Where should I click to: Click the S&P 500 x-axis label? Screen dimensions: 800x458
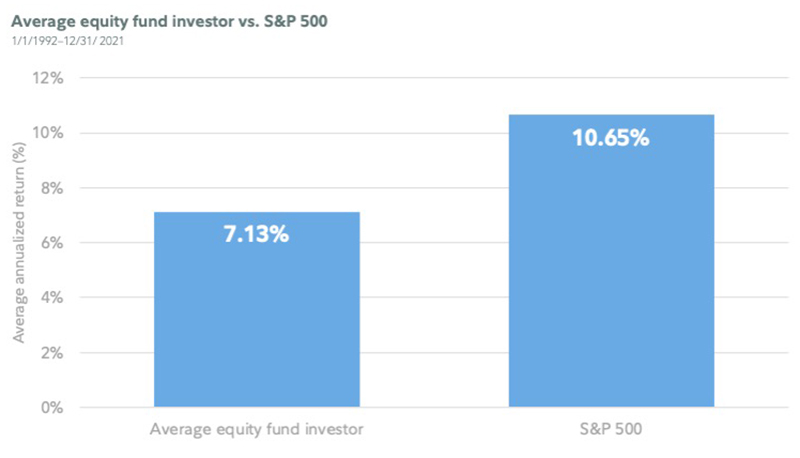611,433
